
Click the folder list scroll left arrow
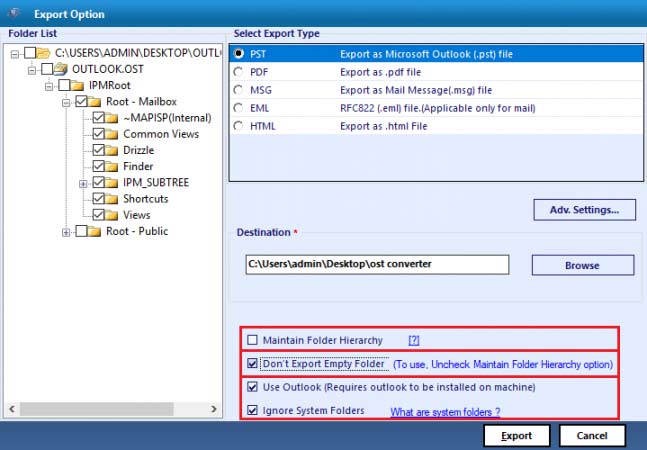(12, 409)
